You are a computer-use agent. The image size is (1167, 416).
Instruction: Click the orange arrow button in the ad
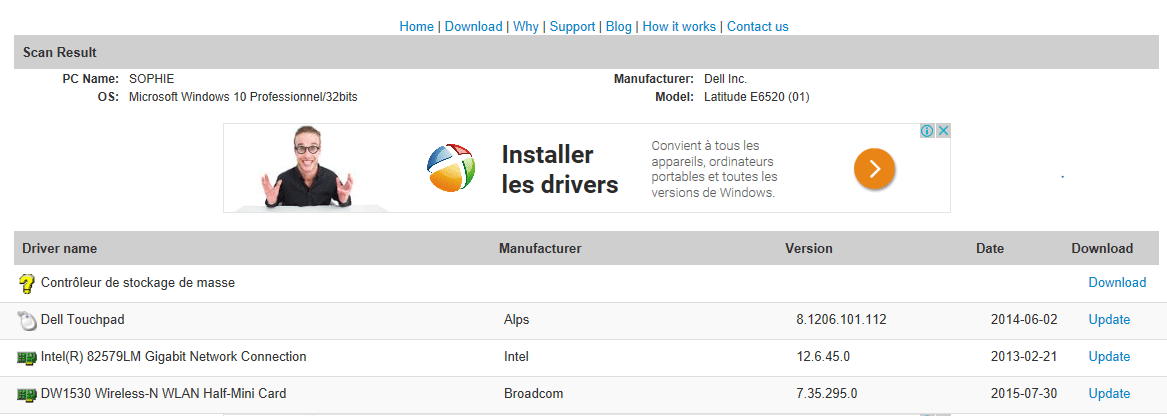(x=875, y=169)
